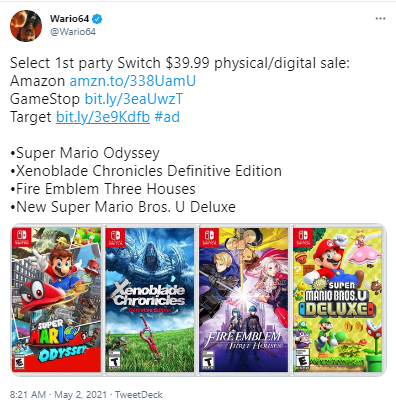View the Super Mario Odyssey cover image
The width and height of the screenshot is (396, 409).
pyautogui.click(x=57, y=300)
